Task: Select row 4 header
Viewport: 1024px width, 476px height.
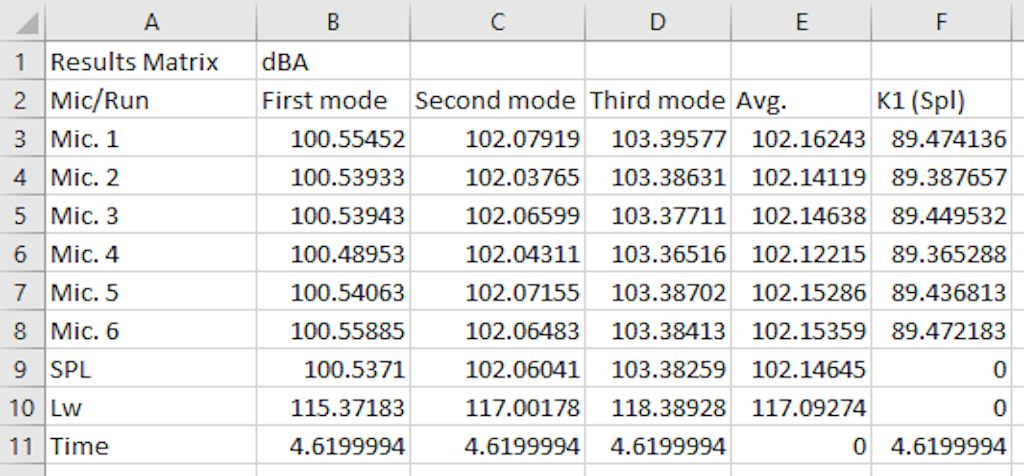Action: (x=22, y=178)
